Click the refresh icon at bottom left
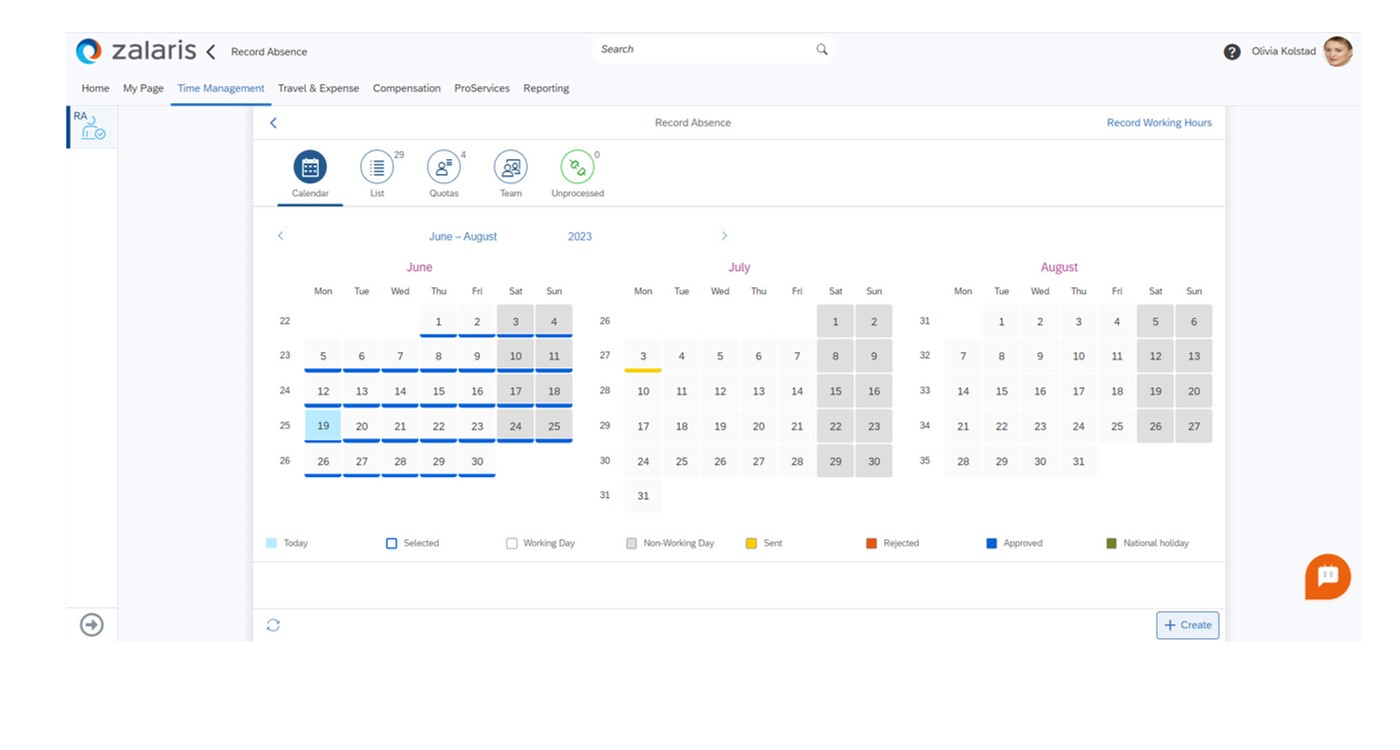Screen dimensions: 1400x750 (x=273, y=625)
